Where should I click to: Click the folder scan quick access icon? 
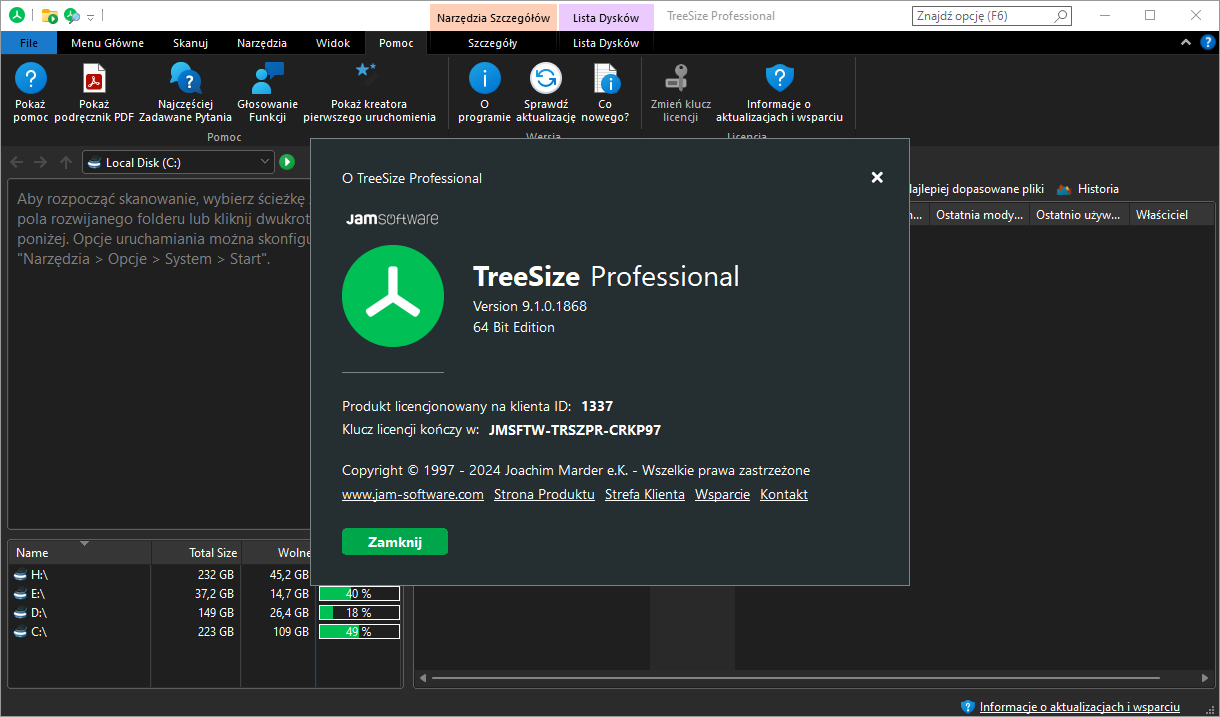pyautogui.click(x=49, y=15)
